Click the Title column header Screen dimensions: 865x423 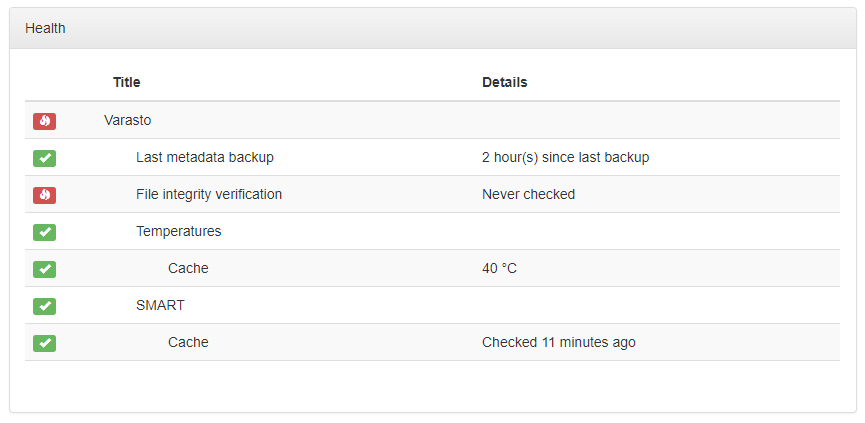coord(126,82)
